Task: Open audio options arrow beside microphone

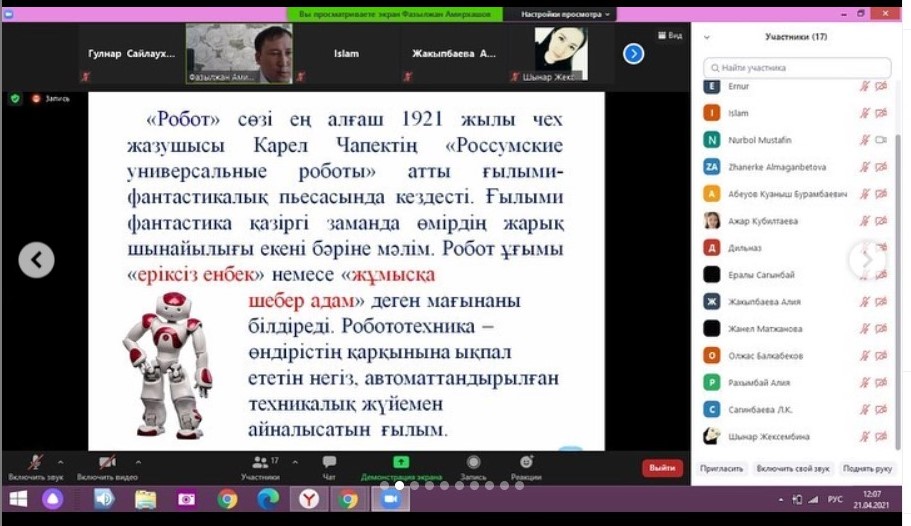Action: (x=60, y=463)
